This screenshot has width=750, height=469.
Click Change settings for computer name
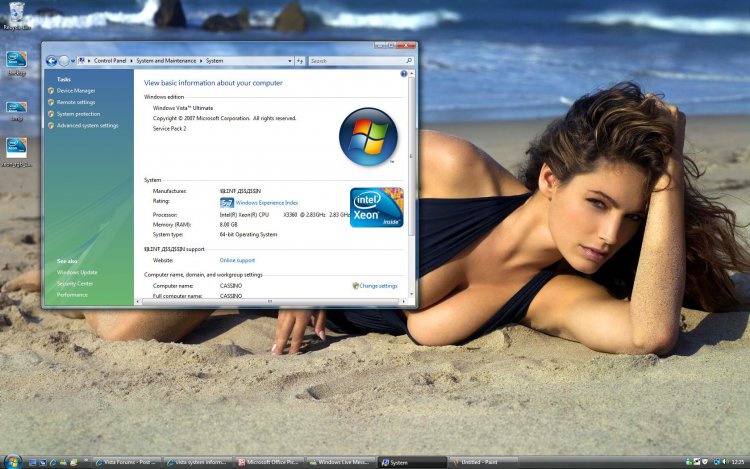pos(378,286)
